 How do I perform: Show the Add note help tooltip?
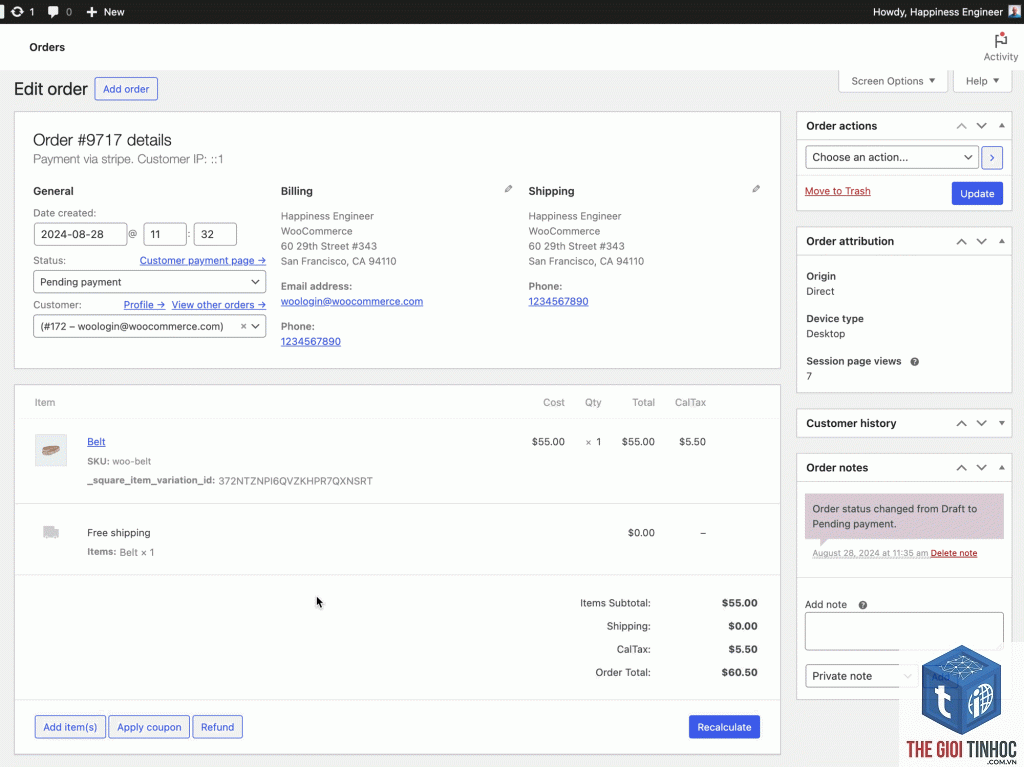pos(863,605)
